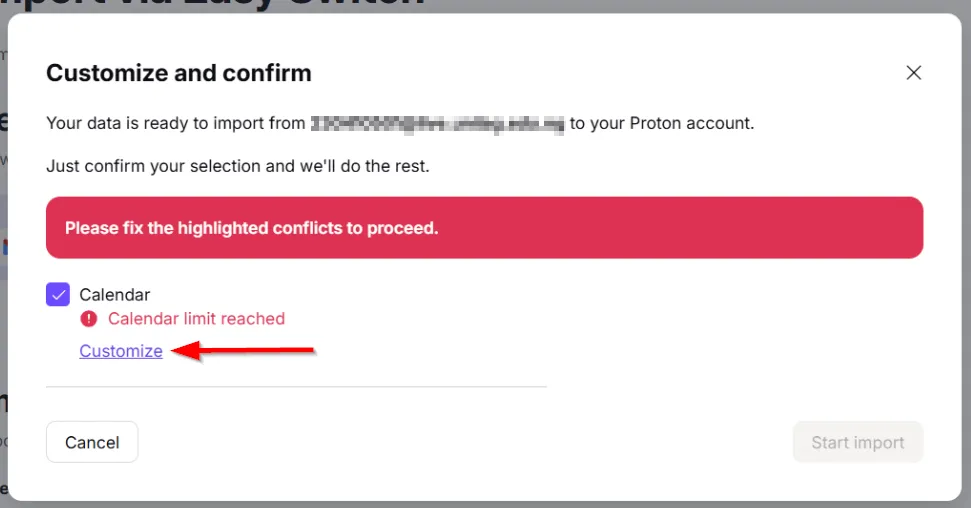The width and height of the screenshot is (971, 508).
Task: Click 'Your data is ready to import' text
Action: [x=175, y=124]
